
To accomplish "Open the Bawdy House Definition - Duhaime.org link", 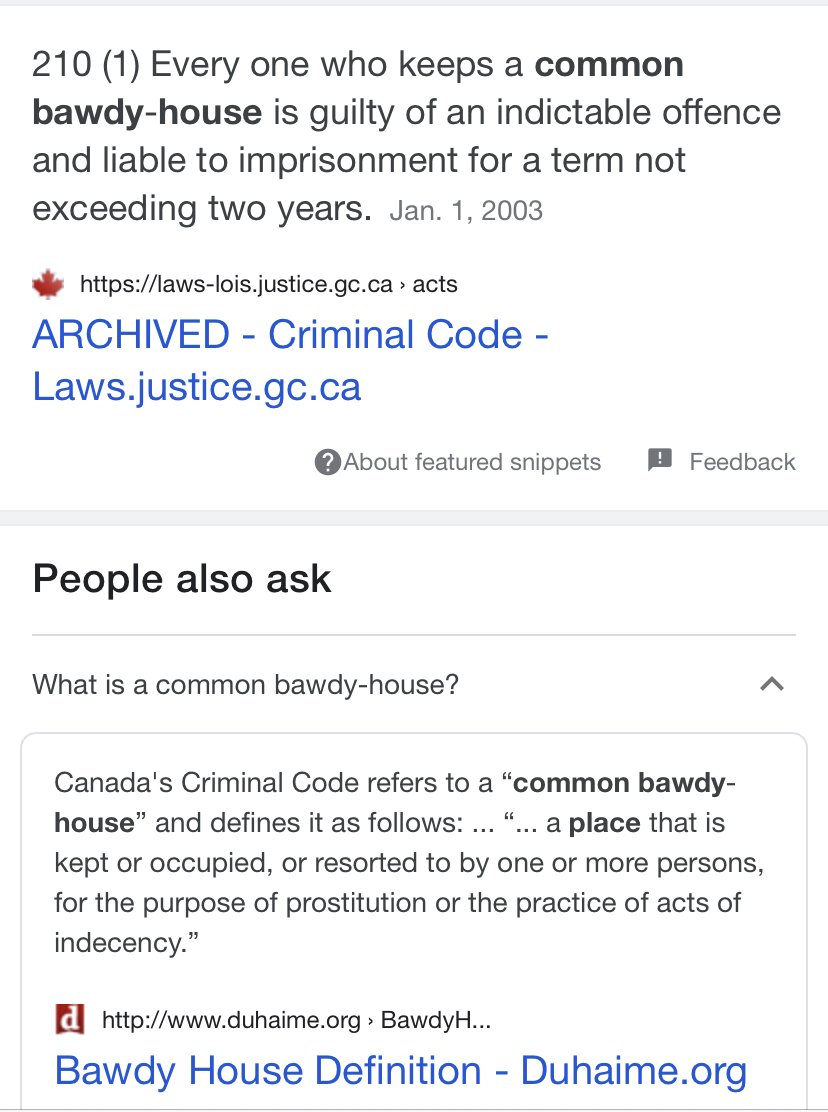I will 400,1070.
